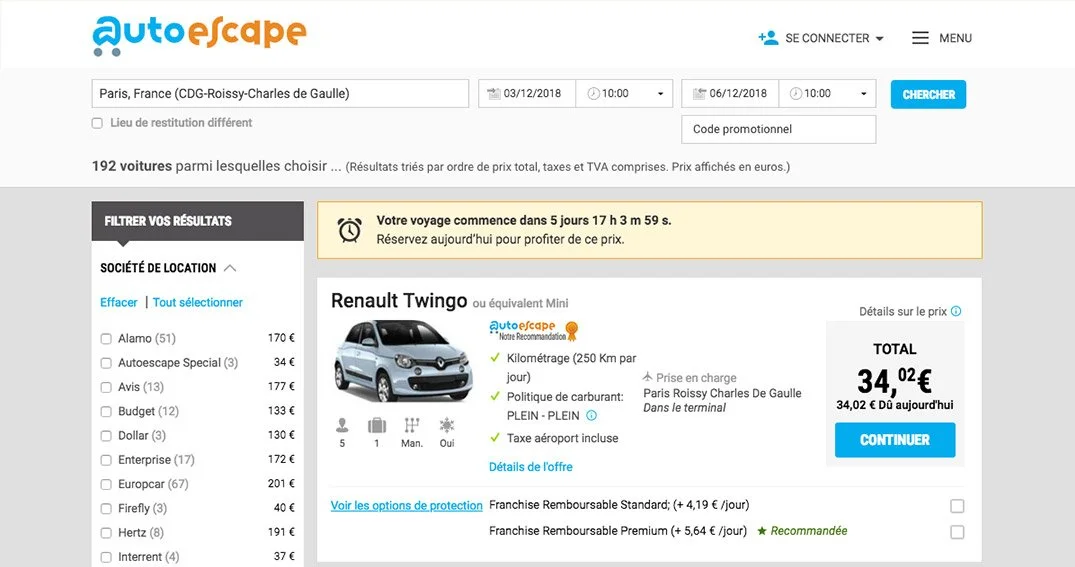The image size is (1075, 567).
Task: Check the Dollar company filter
Action: tap(106, 435)
